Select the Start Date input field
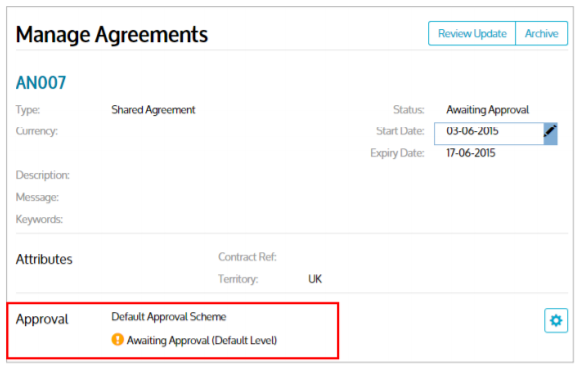This screenshot has width=580, height=371. click(x=489, y=134)
